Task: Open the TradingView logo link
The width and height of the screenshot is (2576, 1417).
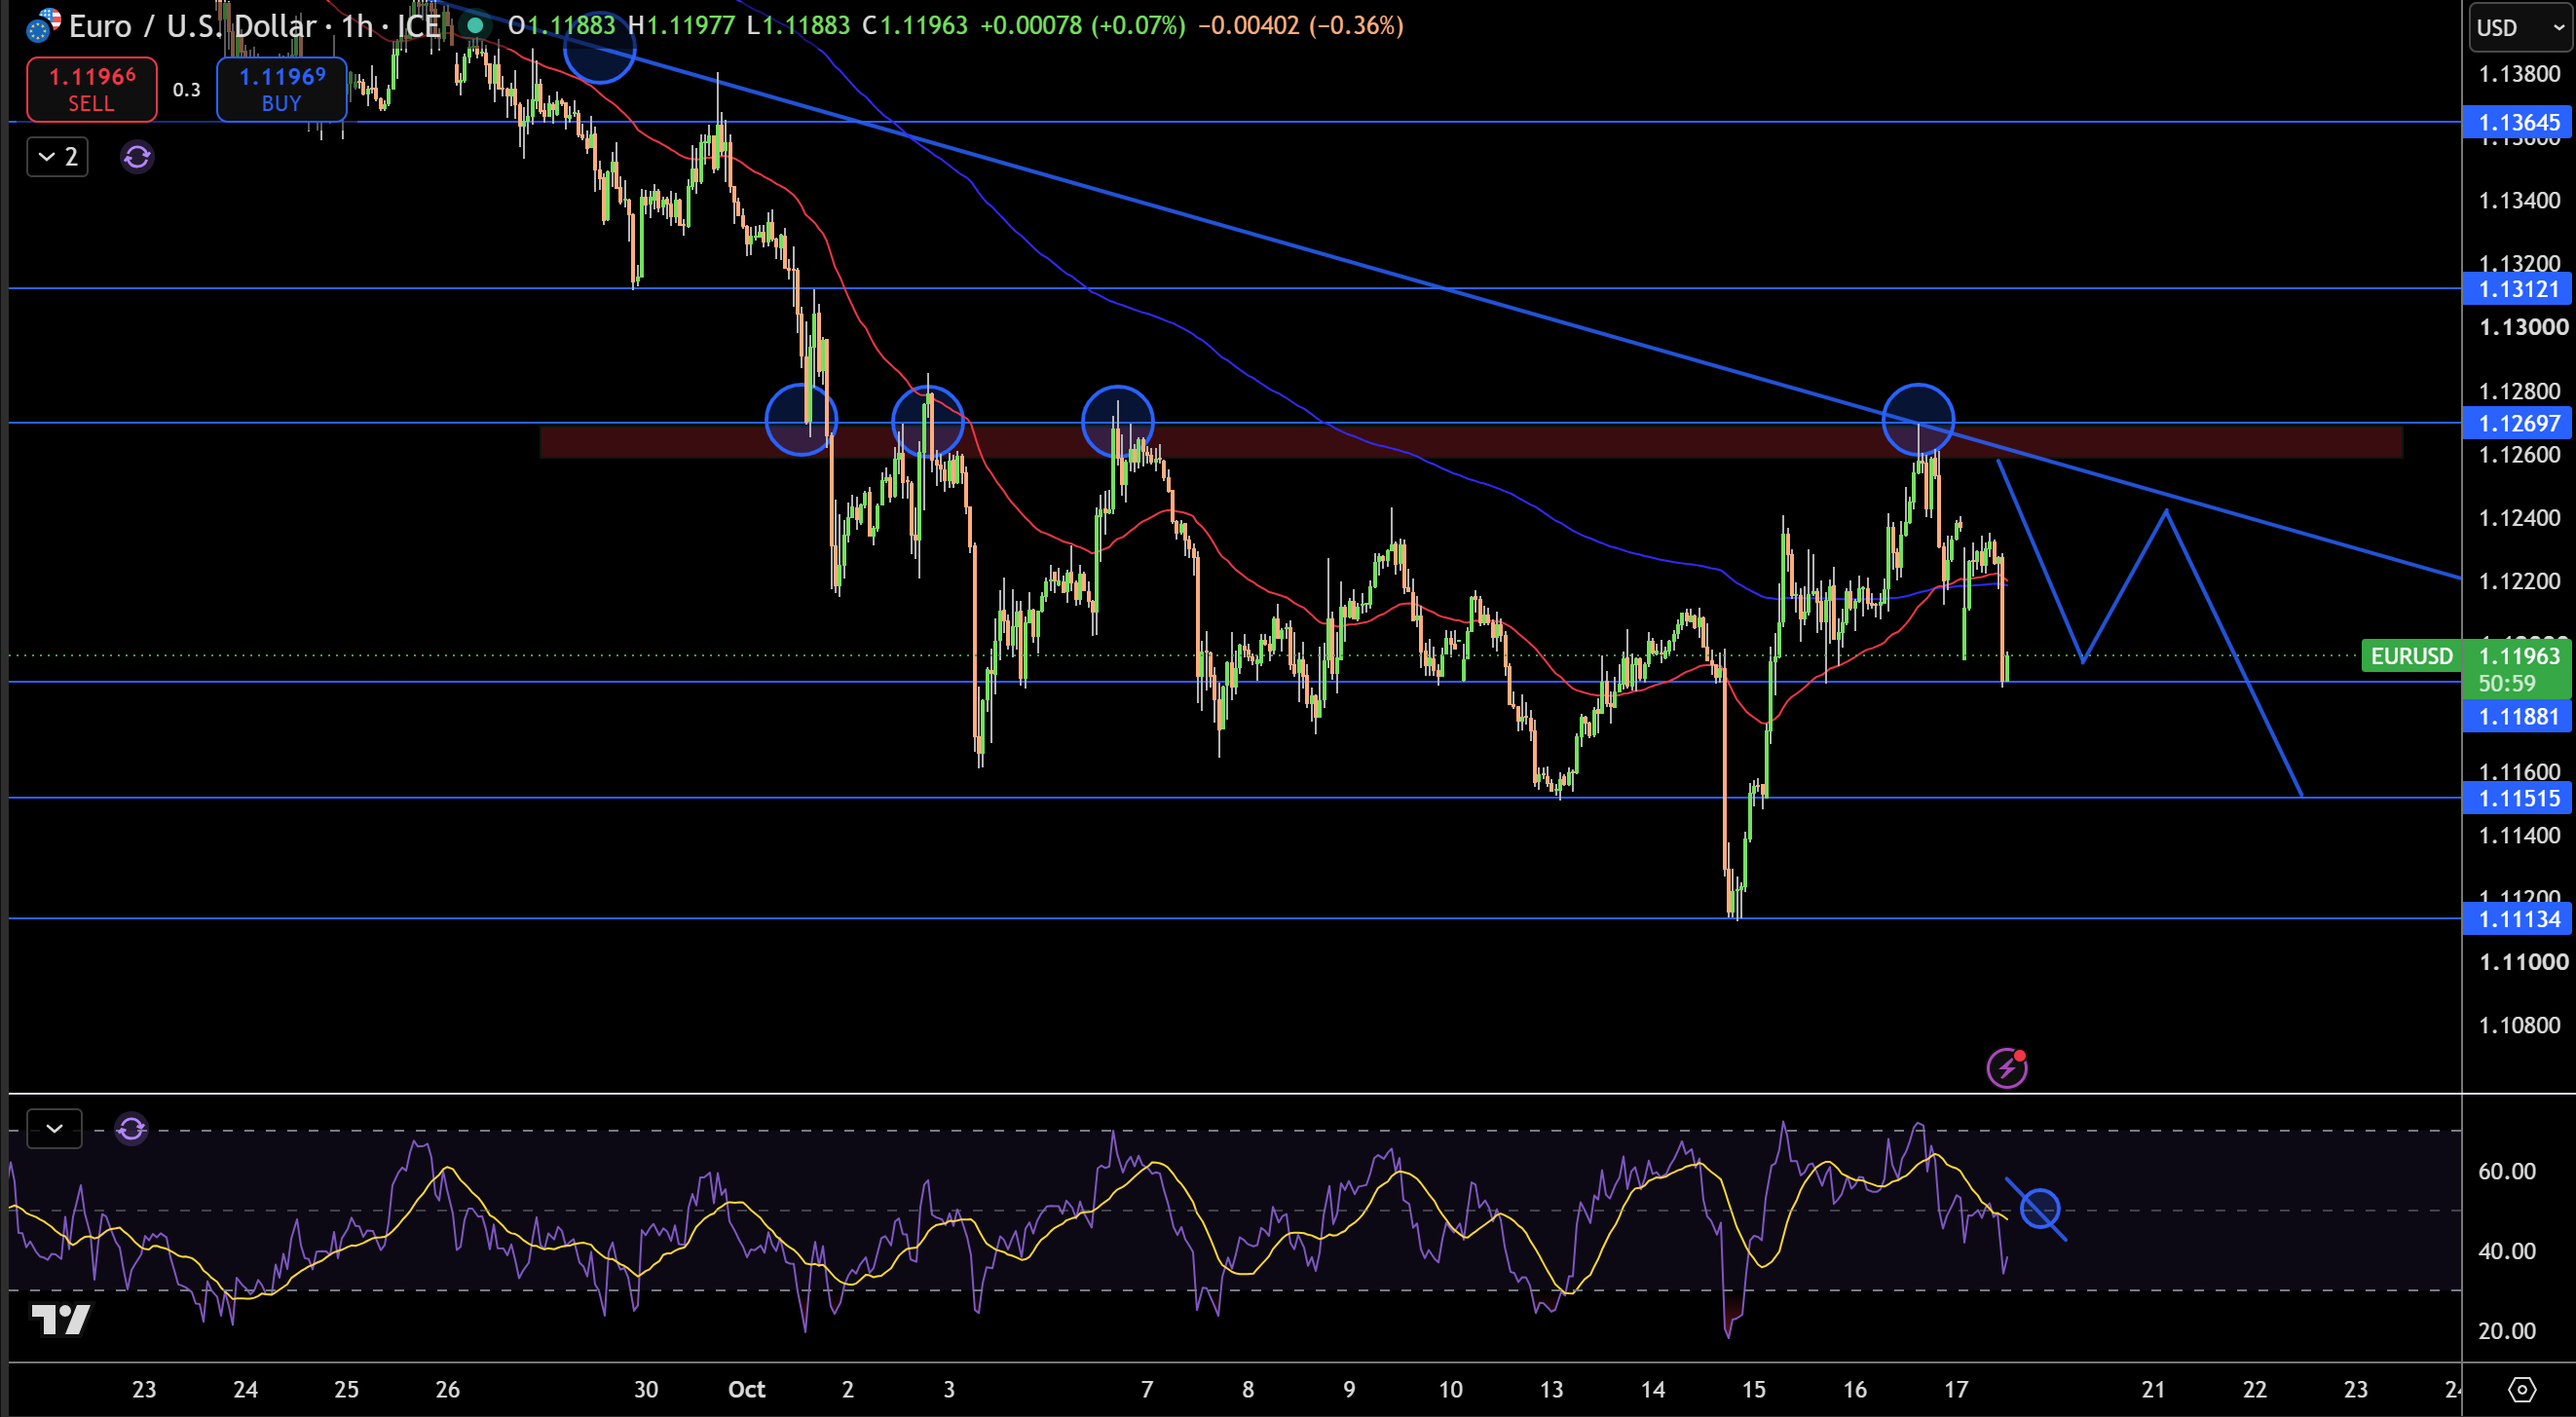Action: [60, 1320]
